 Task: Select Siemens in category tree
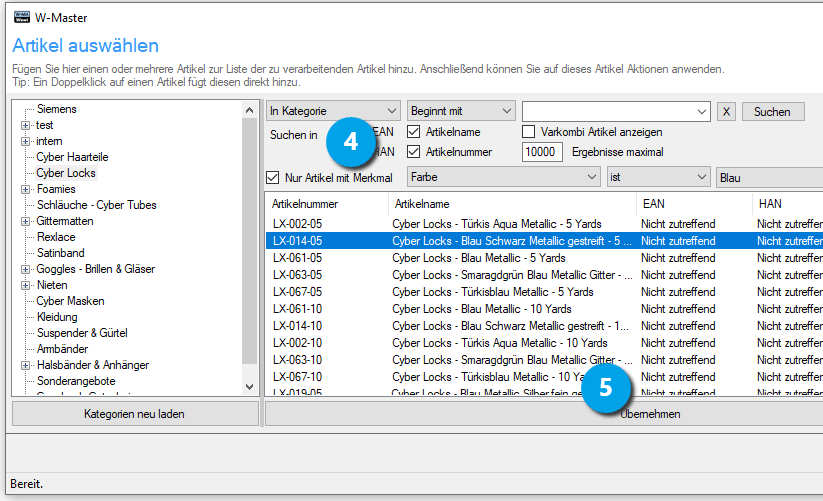(x=57, y=109)
